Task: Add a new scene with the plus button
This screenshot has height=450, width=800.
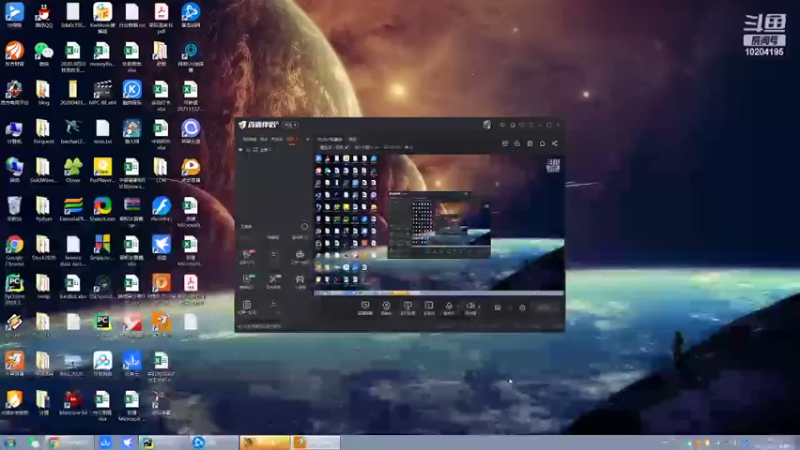Action: pyautogui.click(x=308, y=139)
